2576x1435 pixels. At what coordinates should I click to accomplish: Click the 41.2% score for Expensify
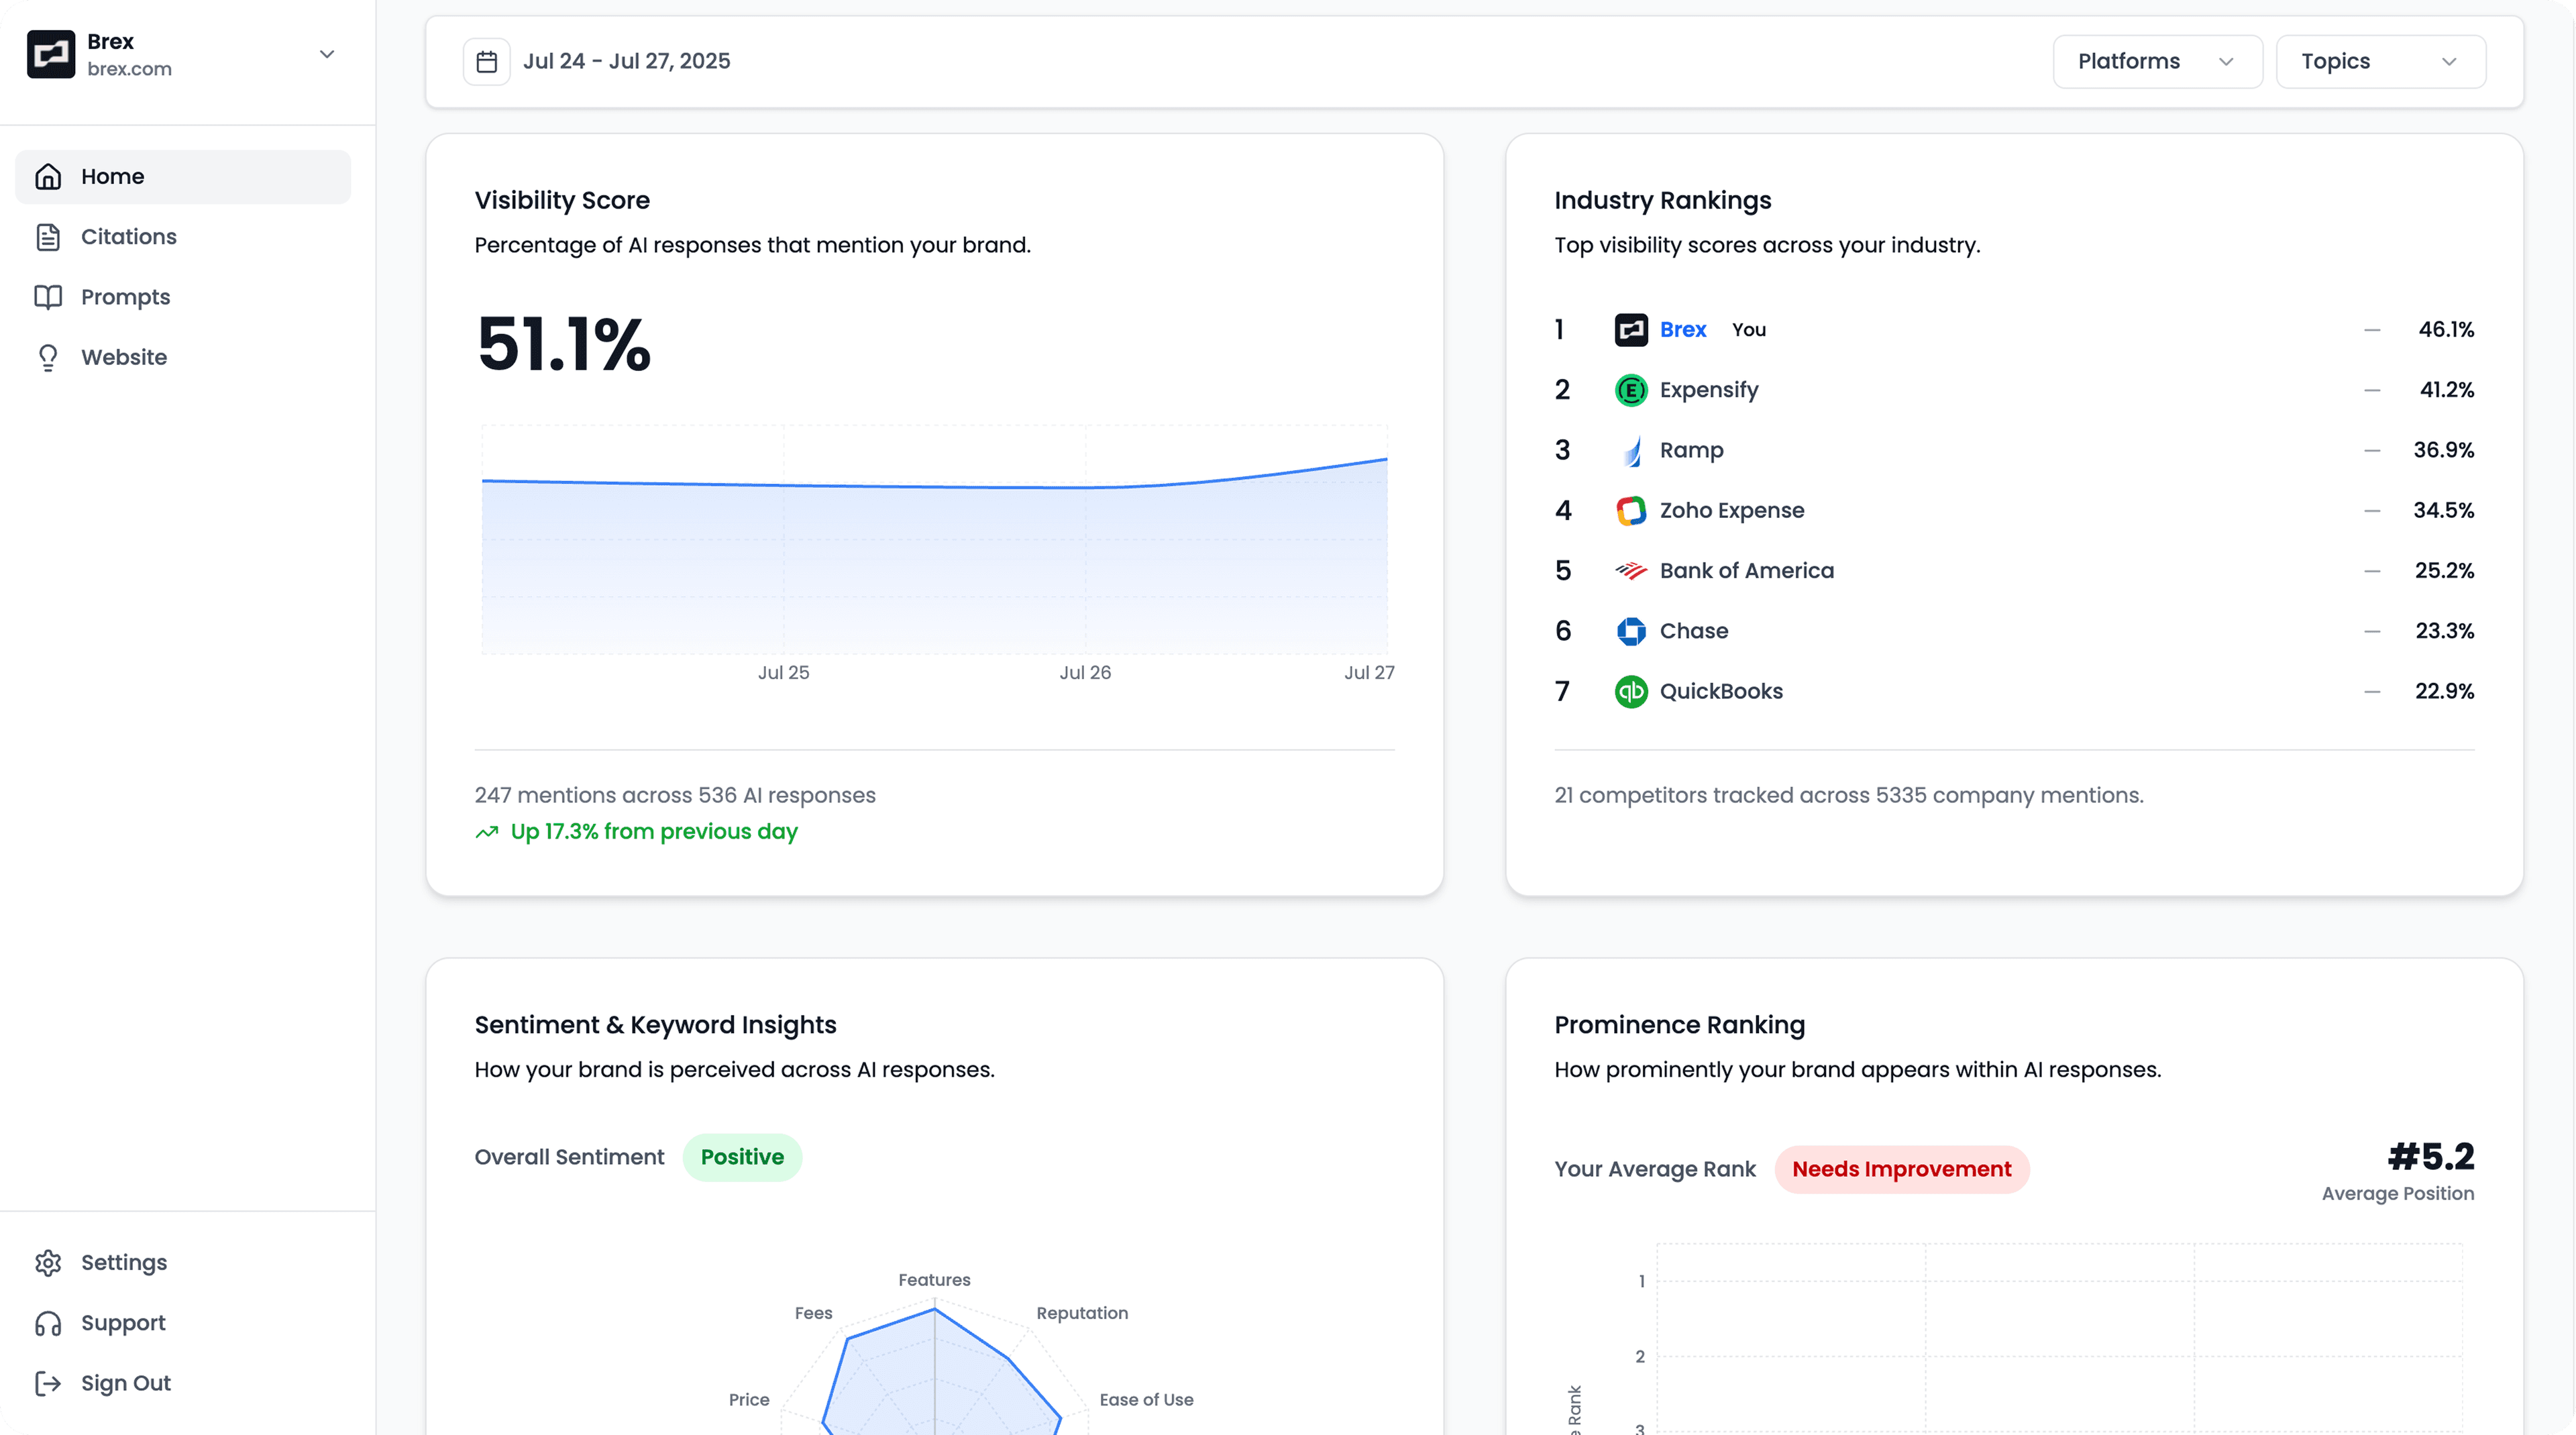(2446, 390)
